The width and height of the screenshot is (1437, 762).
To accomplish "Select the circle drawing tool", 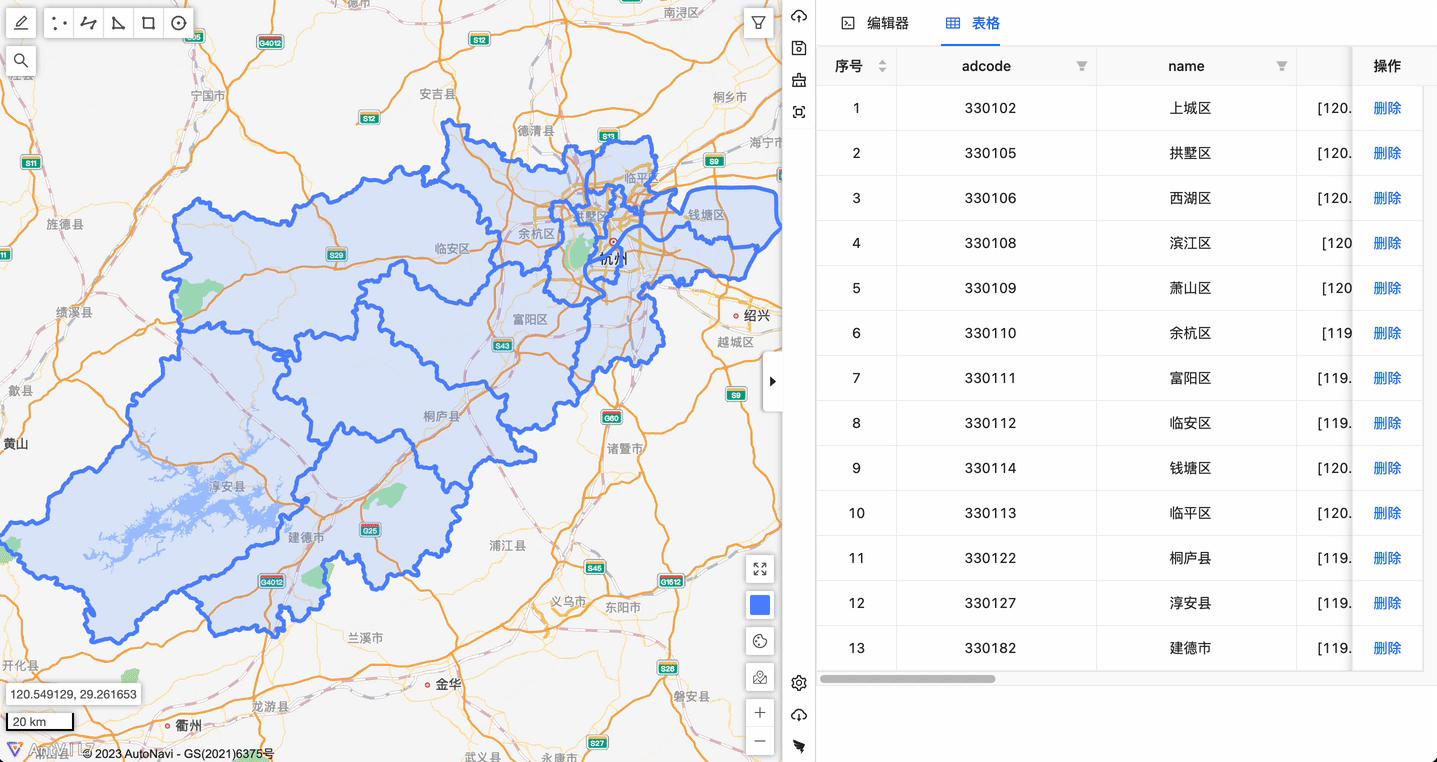I will 177,22.
